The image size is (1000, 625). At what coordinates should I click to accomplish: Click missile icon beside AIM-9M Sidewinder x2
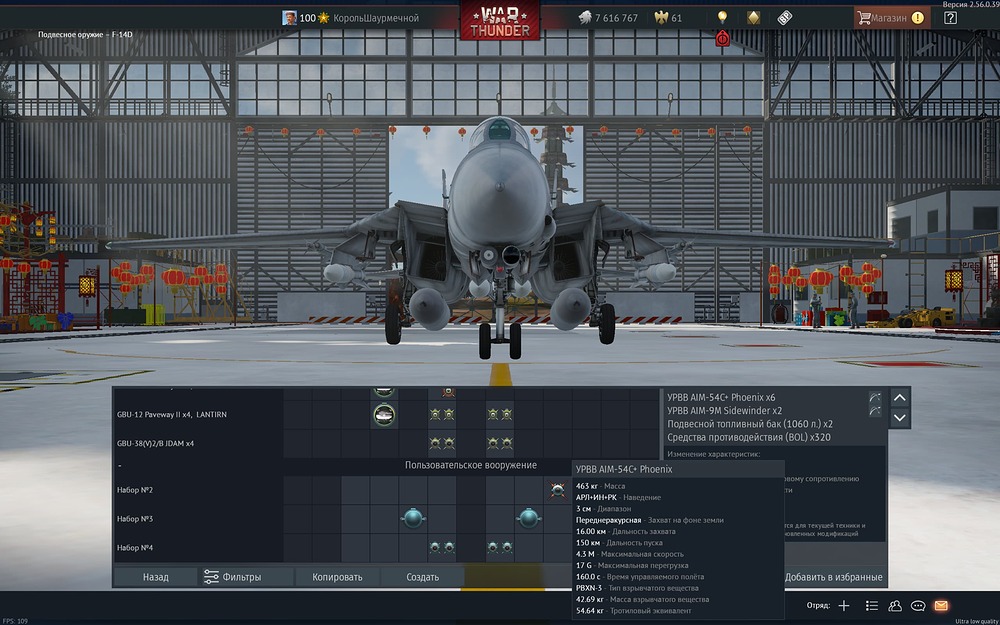(x=874, y=411)
